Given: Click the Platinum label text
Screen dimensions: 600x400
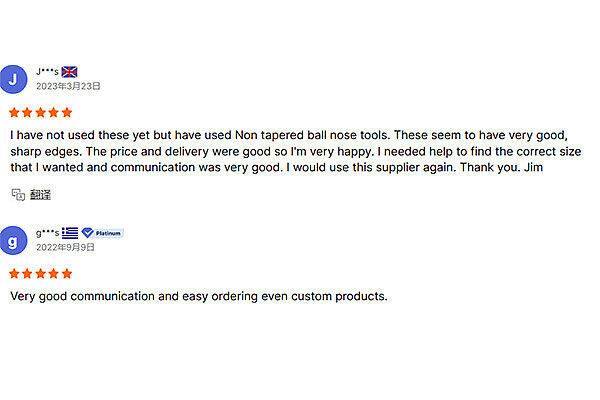Looking at the screenshot, I should [x=108, y=233].
